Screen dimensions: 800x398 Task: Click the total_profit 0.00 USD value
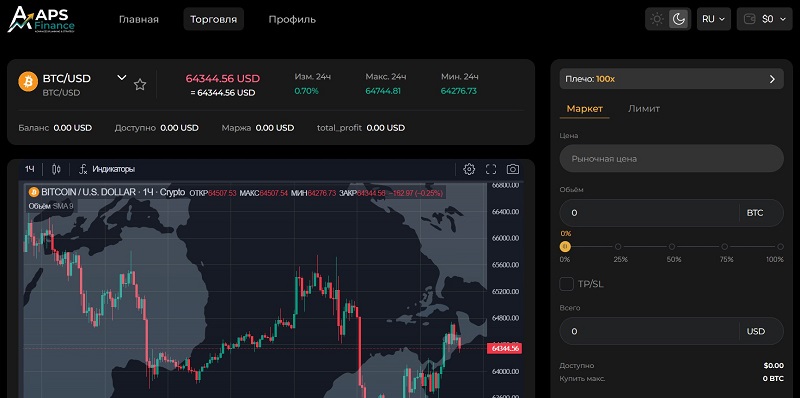click(x=386, y=128)
